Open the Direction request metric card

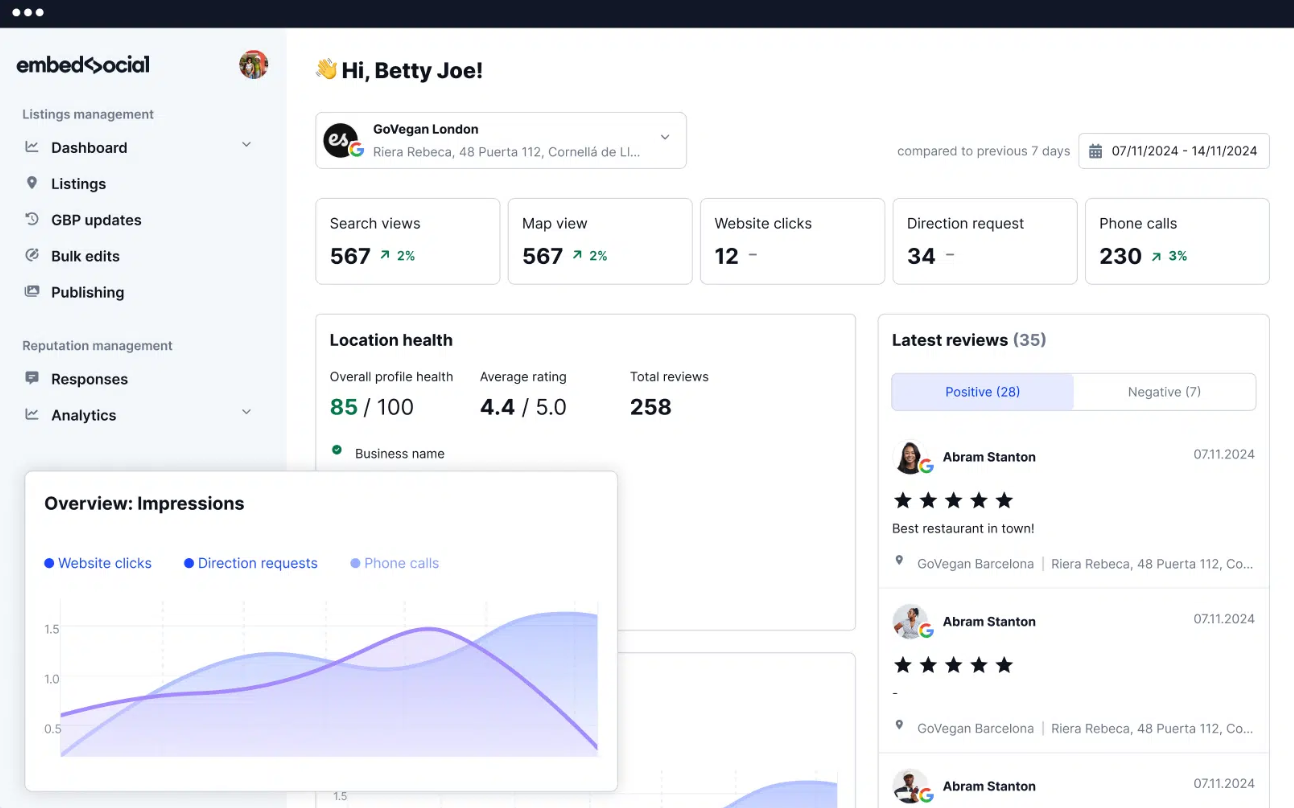pyautogui.click(x=985, y=241)
